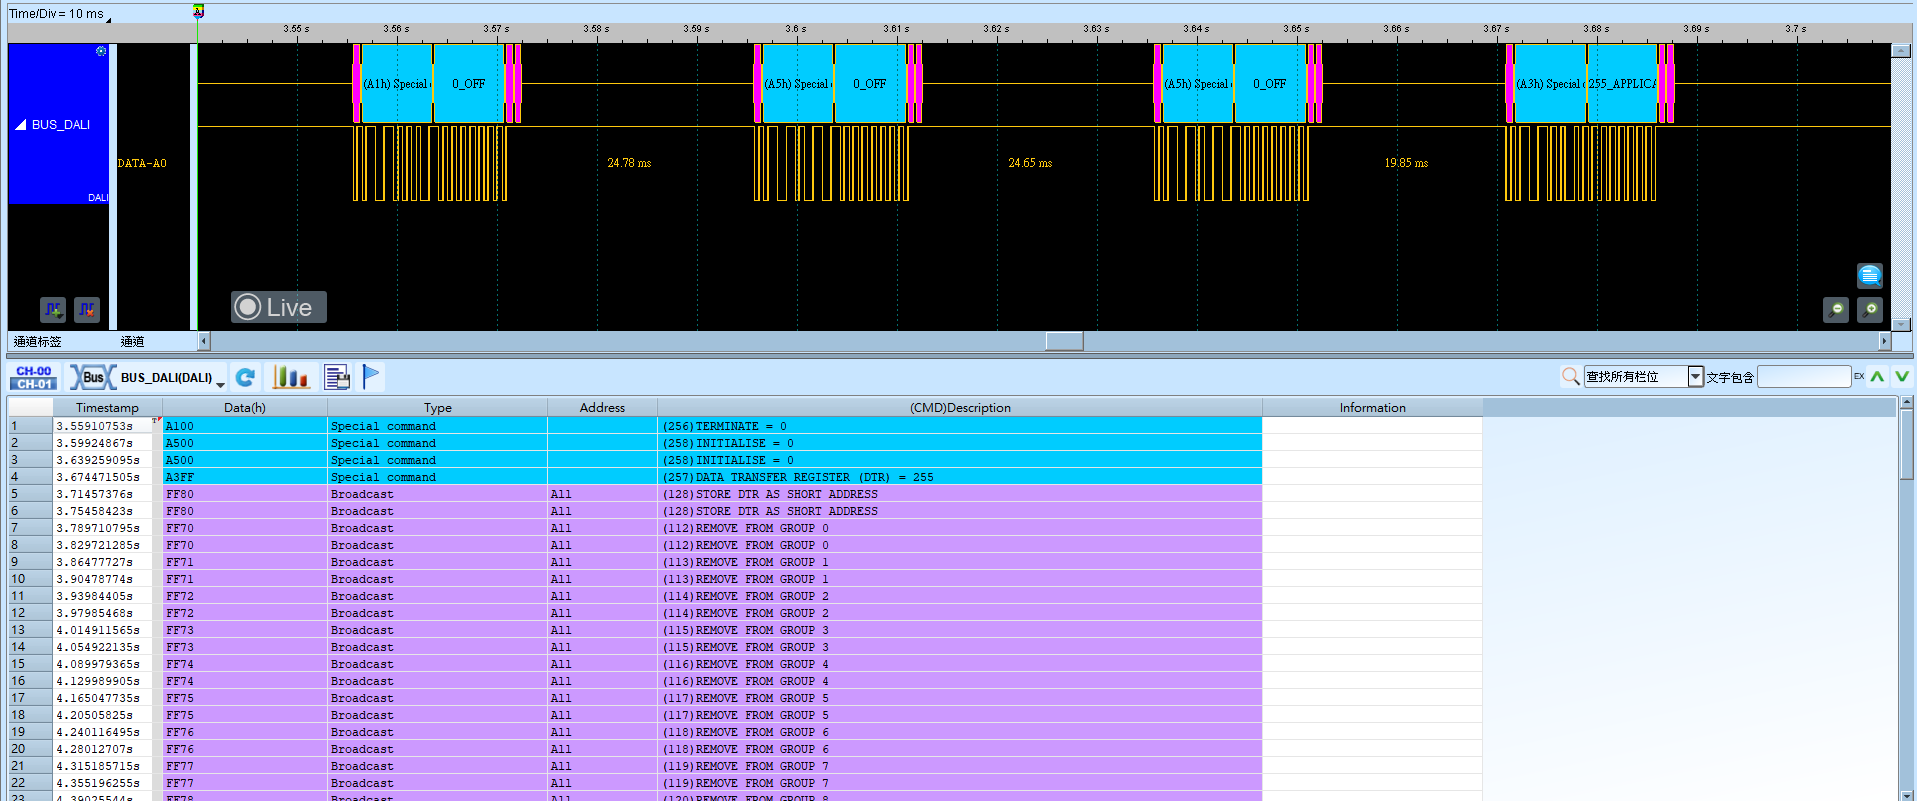
Task: Click the waveform zoom in magnifier
Action: [x=1870, y=310]
